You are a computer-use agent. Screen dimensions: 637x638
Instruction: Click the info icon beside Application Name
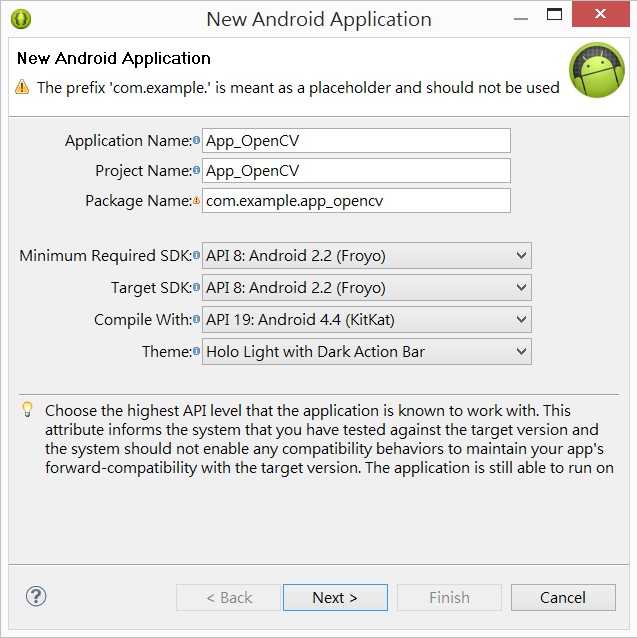[196, 140]
